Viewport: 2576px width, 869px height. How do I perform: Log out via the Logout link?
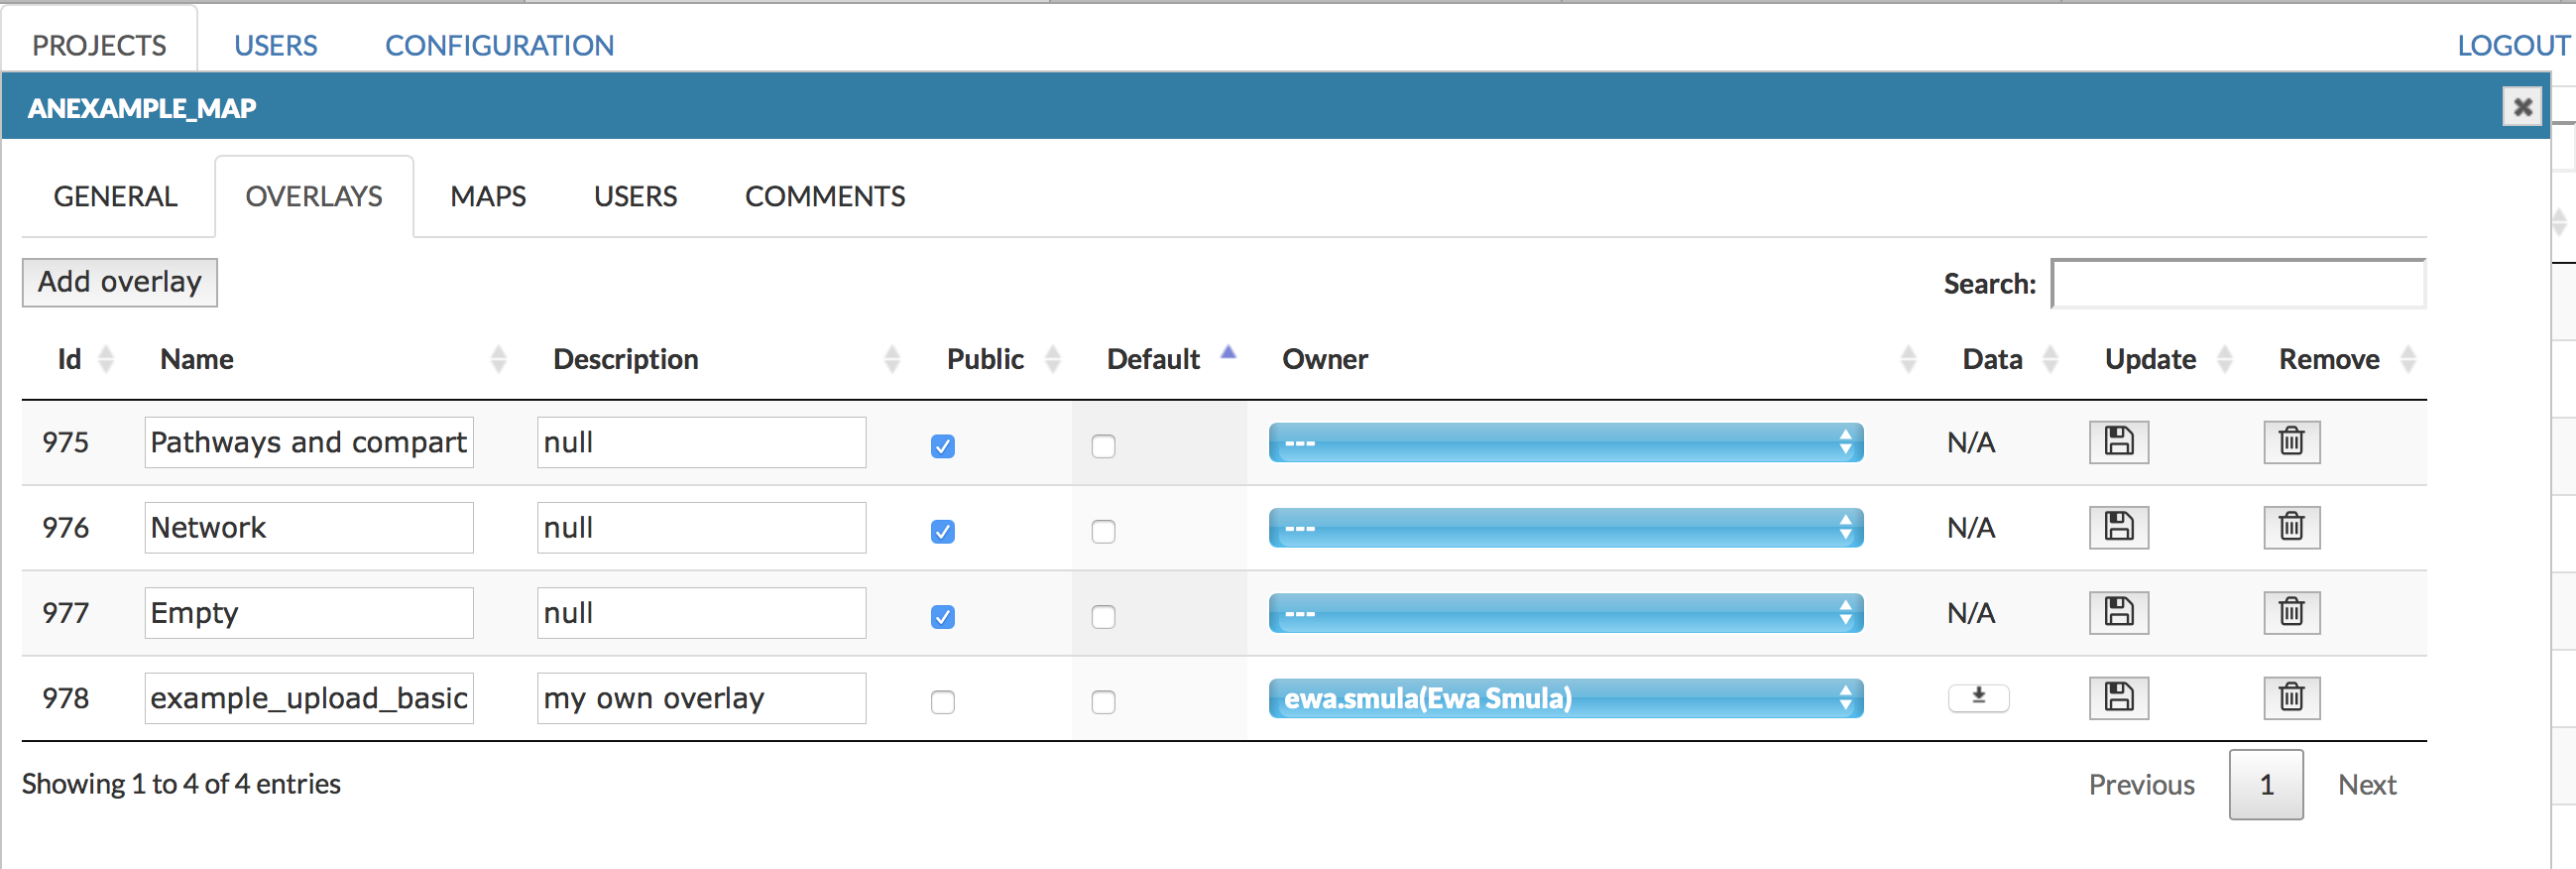coord(2512,46)
